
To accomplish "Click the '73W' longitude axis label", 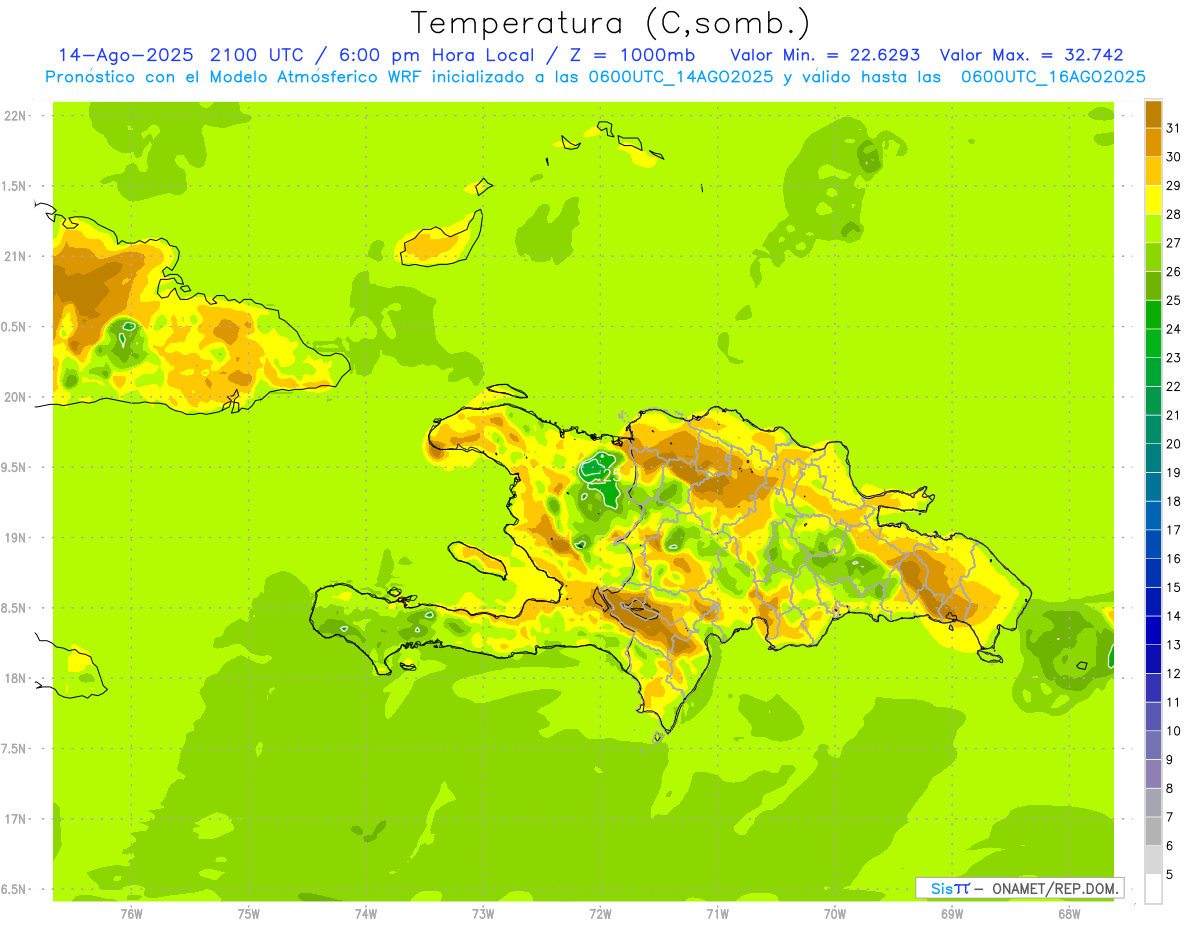I will pyautogui.click(x=483, y=914).
